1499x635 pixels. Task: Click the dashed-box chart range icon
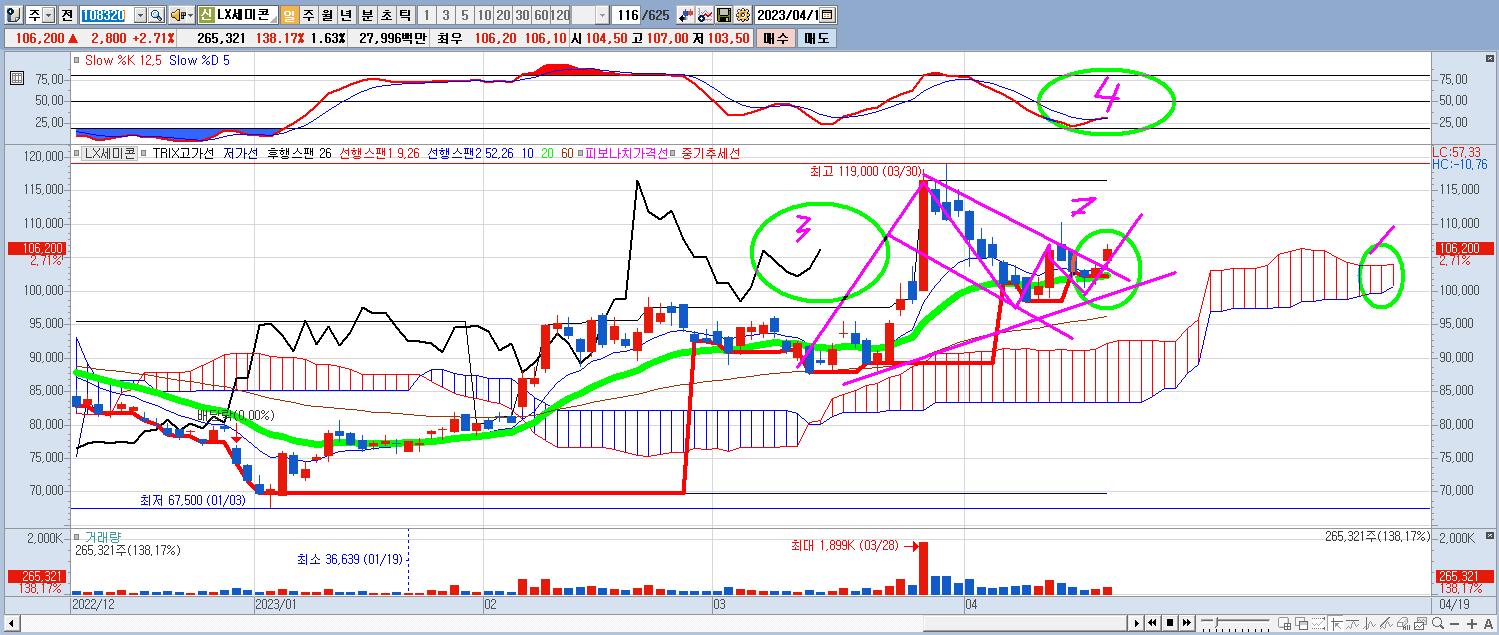tap(1319, 623)
